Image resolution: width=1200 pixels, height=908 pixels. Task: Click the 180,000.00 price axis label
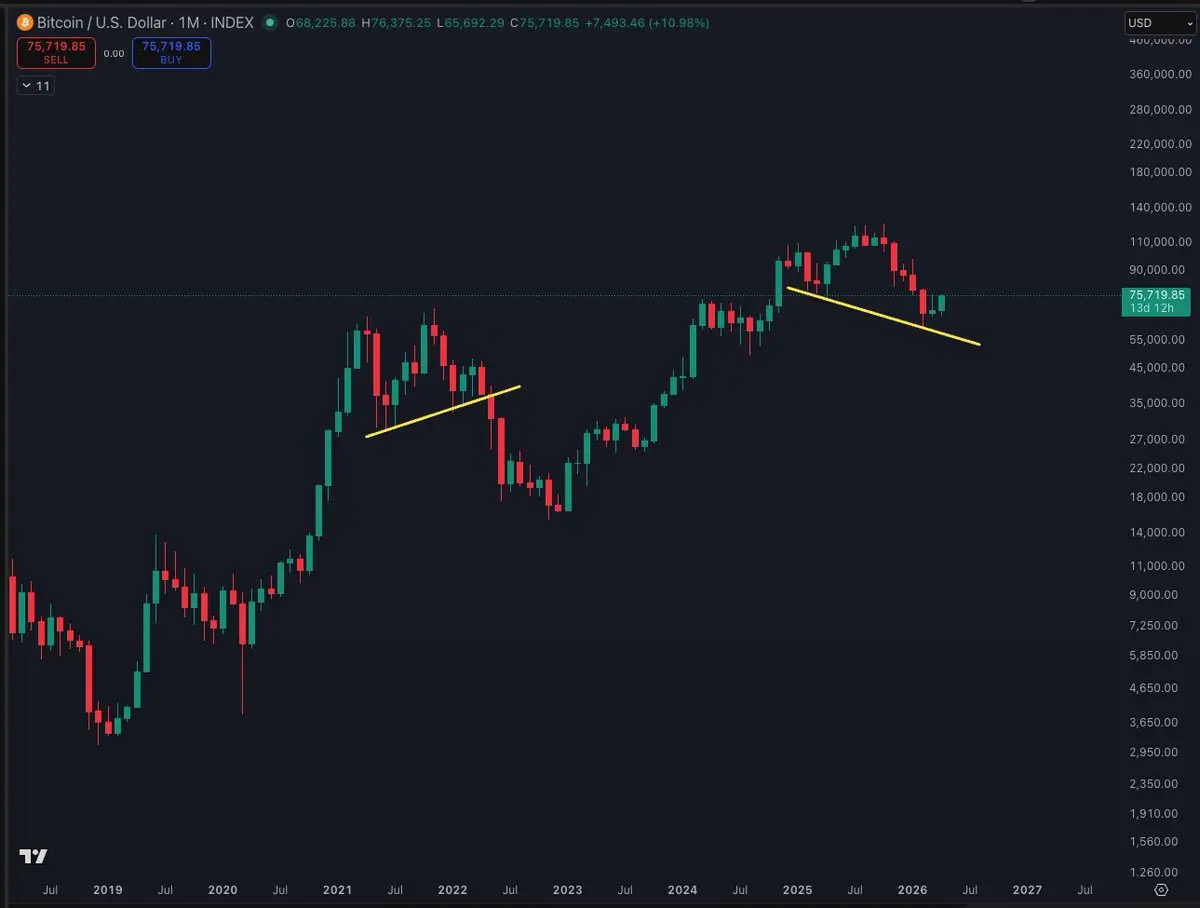coord(1159,172)
